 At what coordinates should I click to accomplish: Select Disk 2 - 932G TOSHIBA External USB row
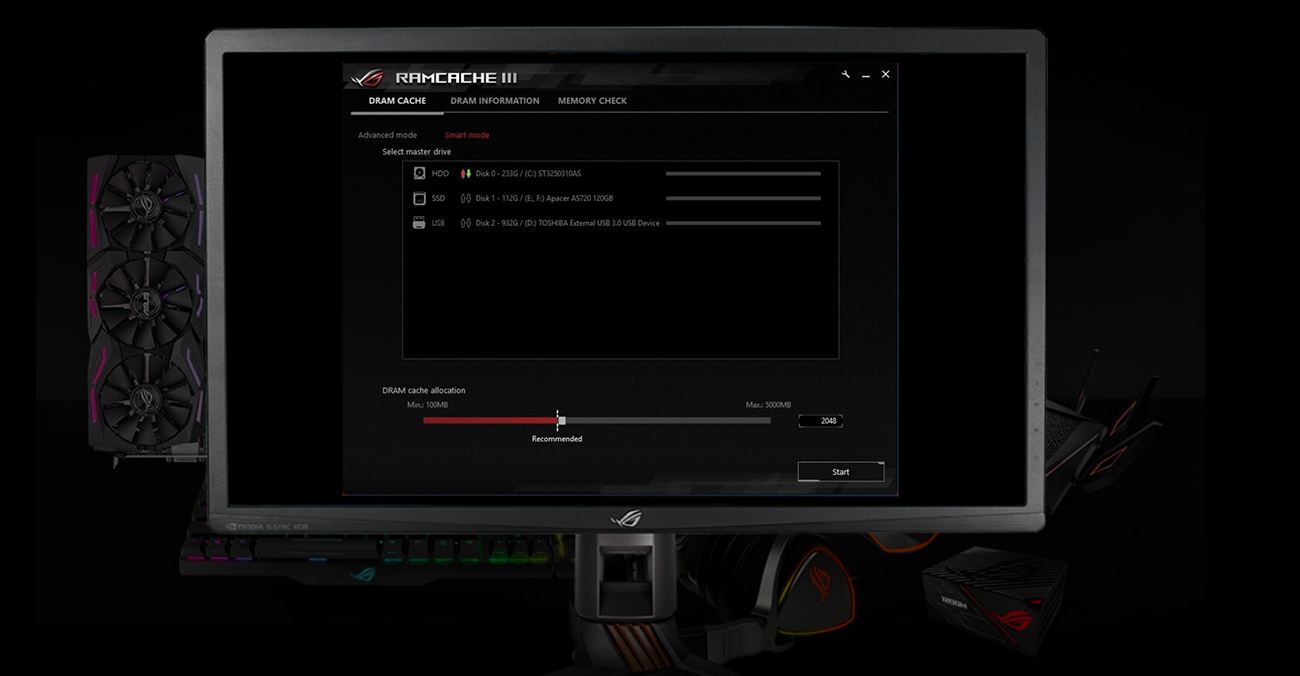(x=617, y=223)
